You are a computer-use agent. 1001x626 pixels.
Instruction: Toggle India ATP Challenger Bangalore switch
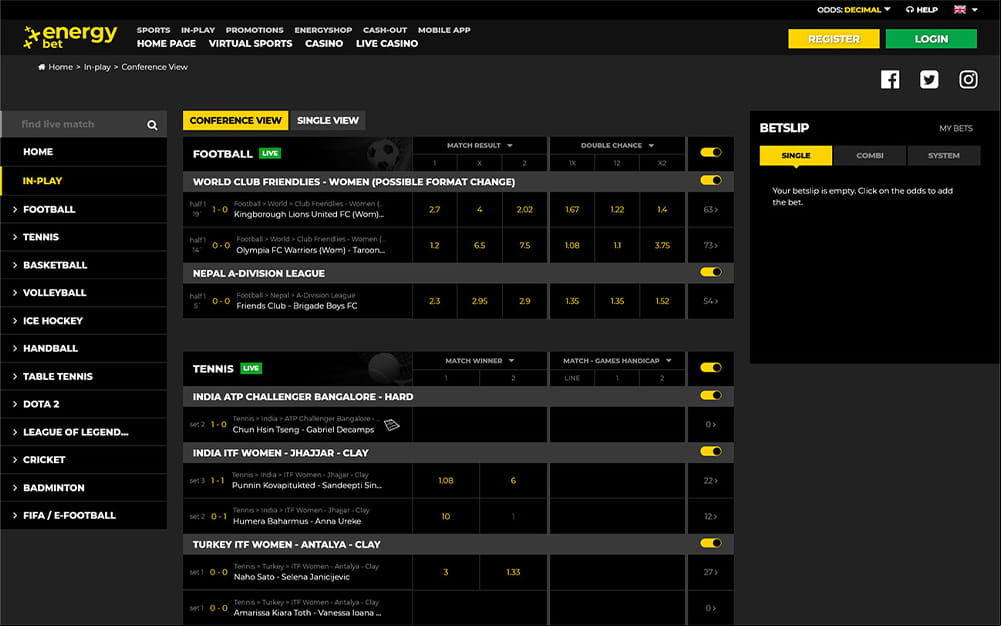point(711,396)
